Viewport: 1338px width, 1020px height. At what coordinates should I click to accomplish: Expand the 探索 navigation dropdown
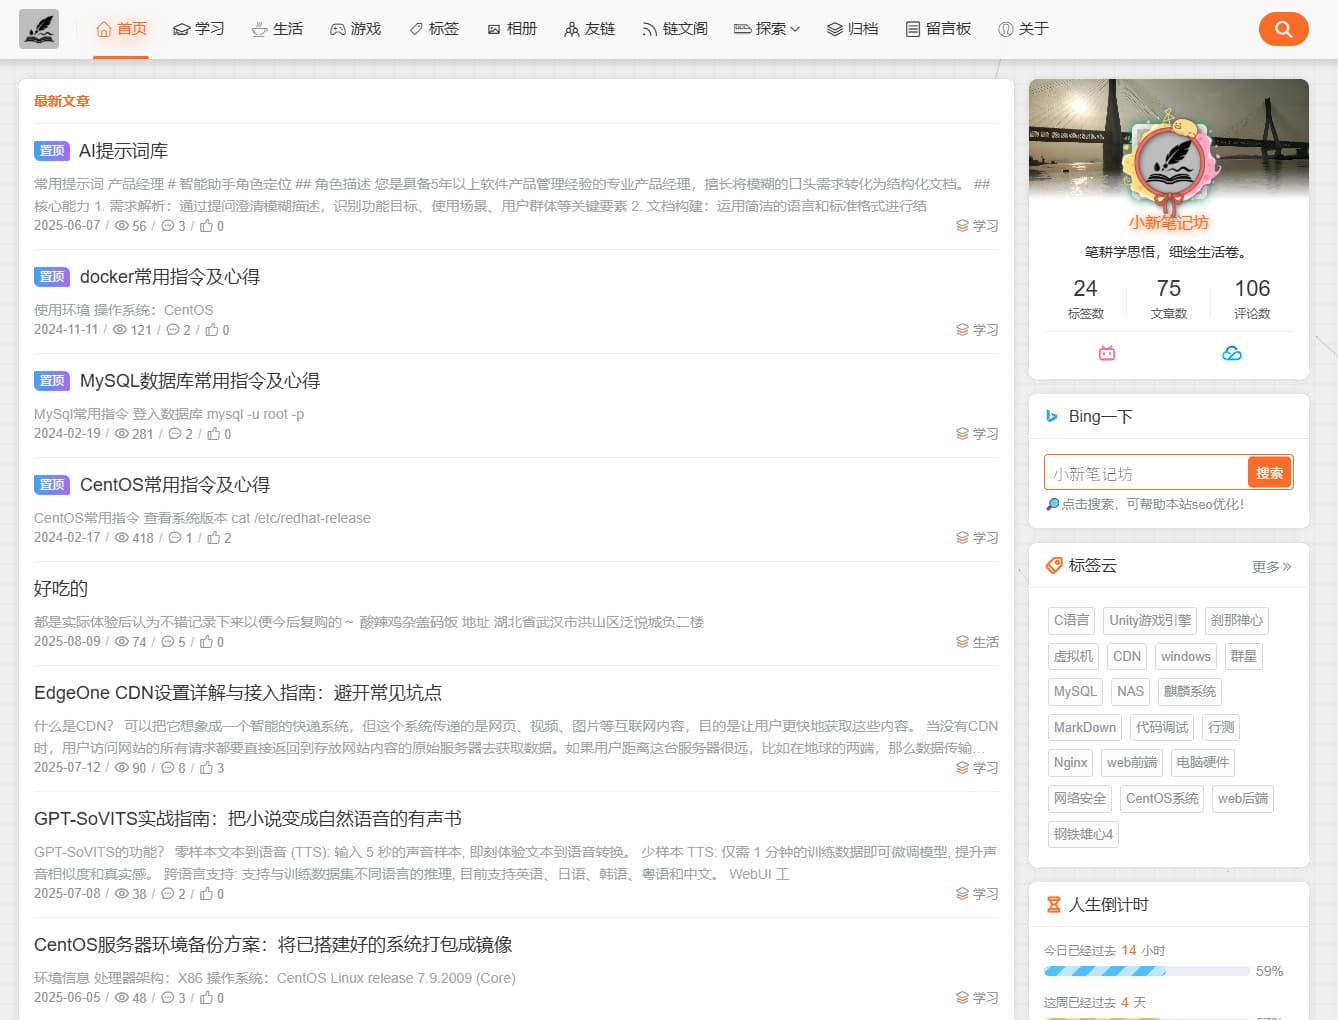point(766,29)
